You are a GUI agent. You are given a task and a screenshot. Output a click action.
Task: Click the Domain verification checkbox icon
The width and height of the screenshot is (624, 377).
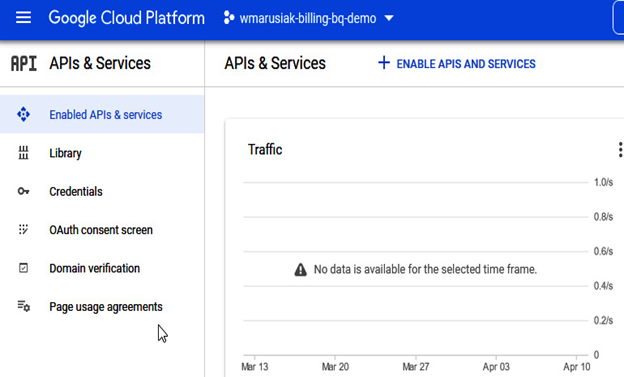(x=23, y=268)
